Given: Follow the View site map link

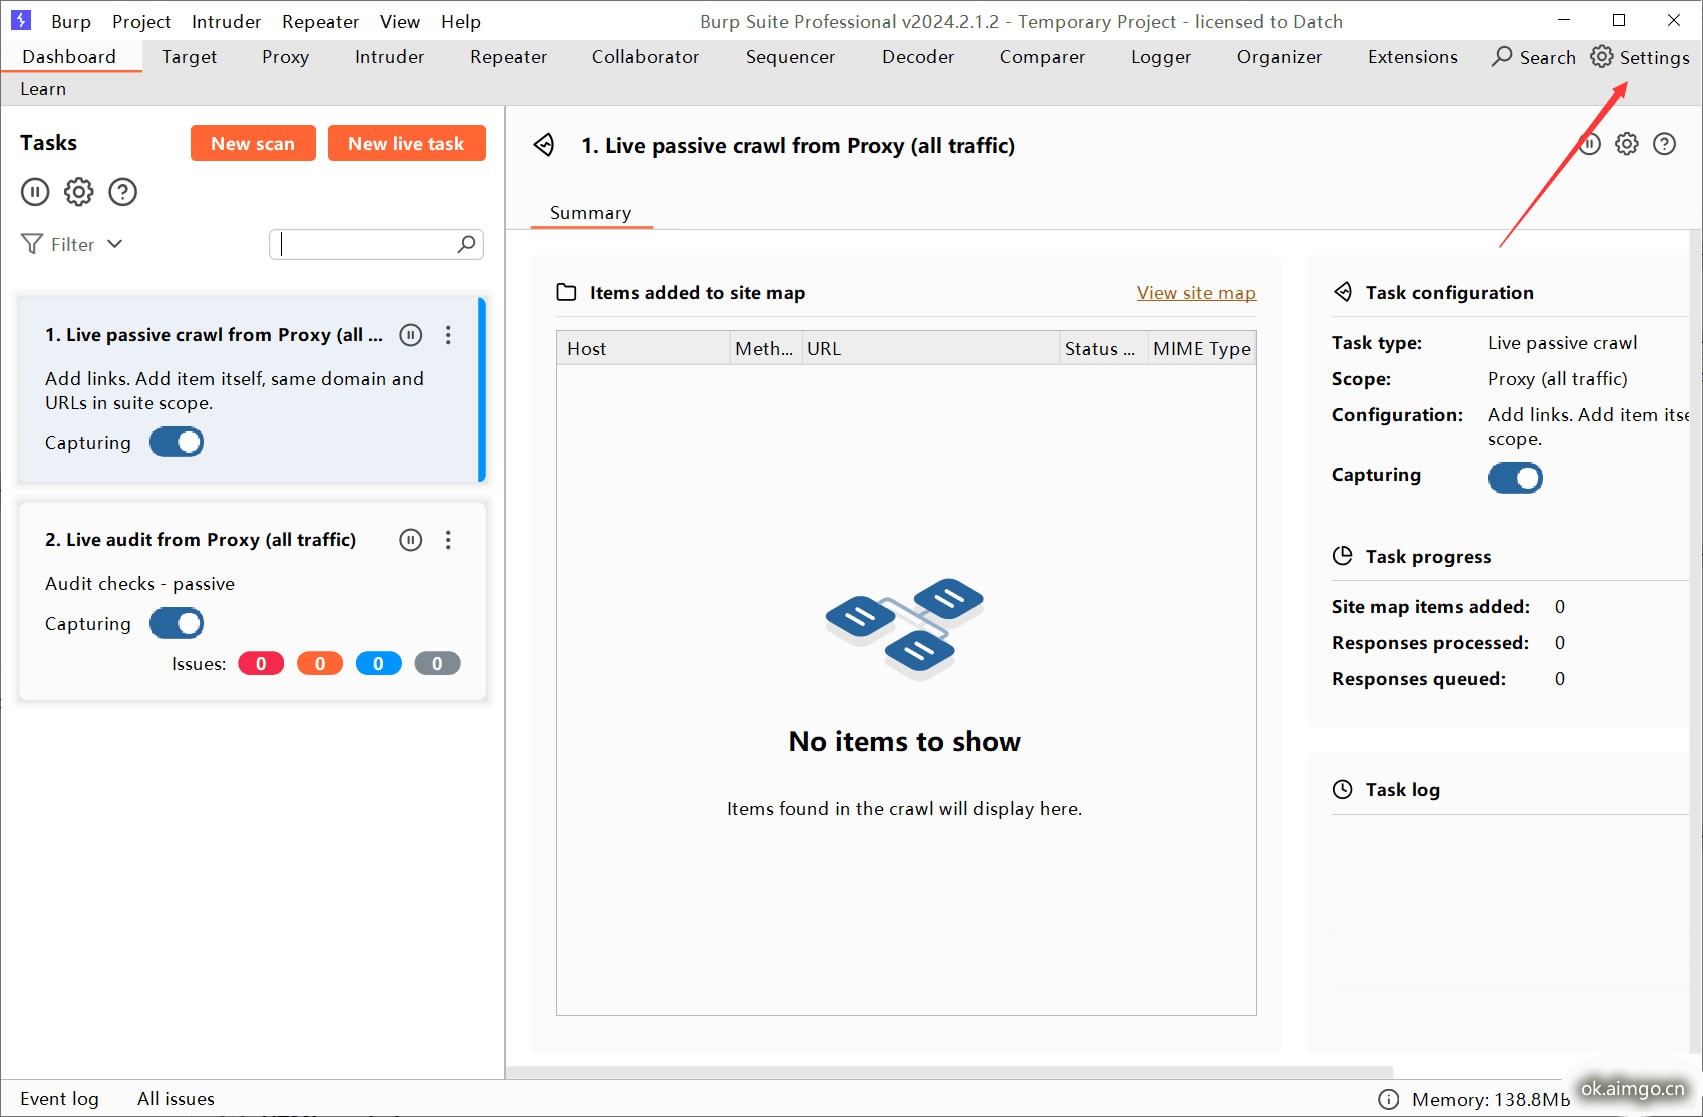Looking at the screenshot, I should click(x=1196, y=292).
